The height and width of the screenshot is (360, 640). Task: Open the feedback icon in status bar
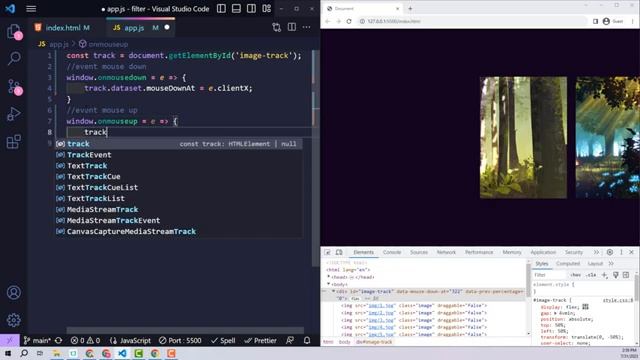click(x=290, y=340)
